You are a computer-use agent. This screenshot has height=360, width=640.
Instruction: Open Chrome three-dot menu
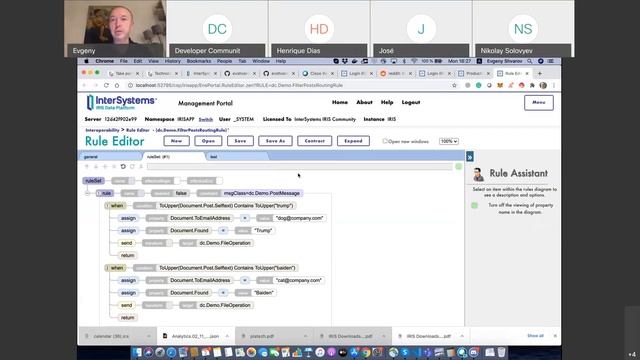point(554,85)
